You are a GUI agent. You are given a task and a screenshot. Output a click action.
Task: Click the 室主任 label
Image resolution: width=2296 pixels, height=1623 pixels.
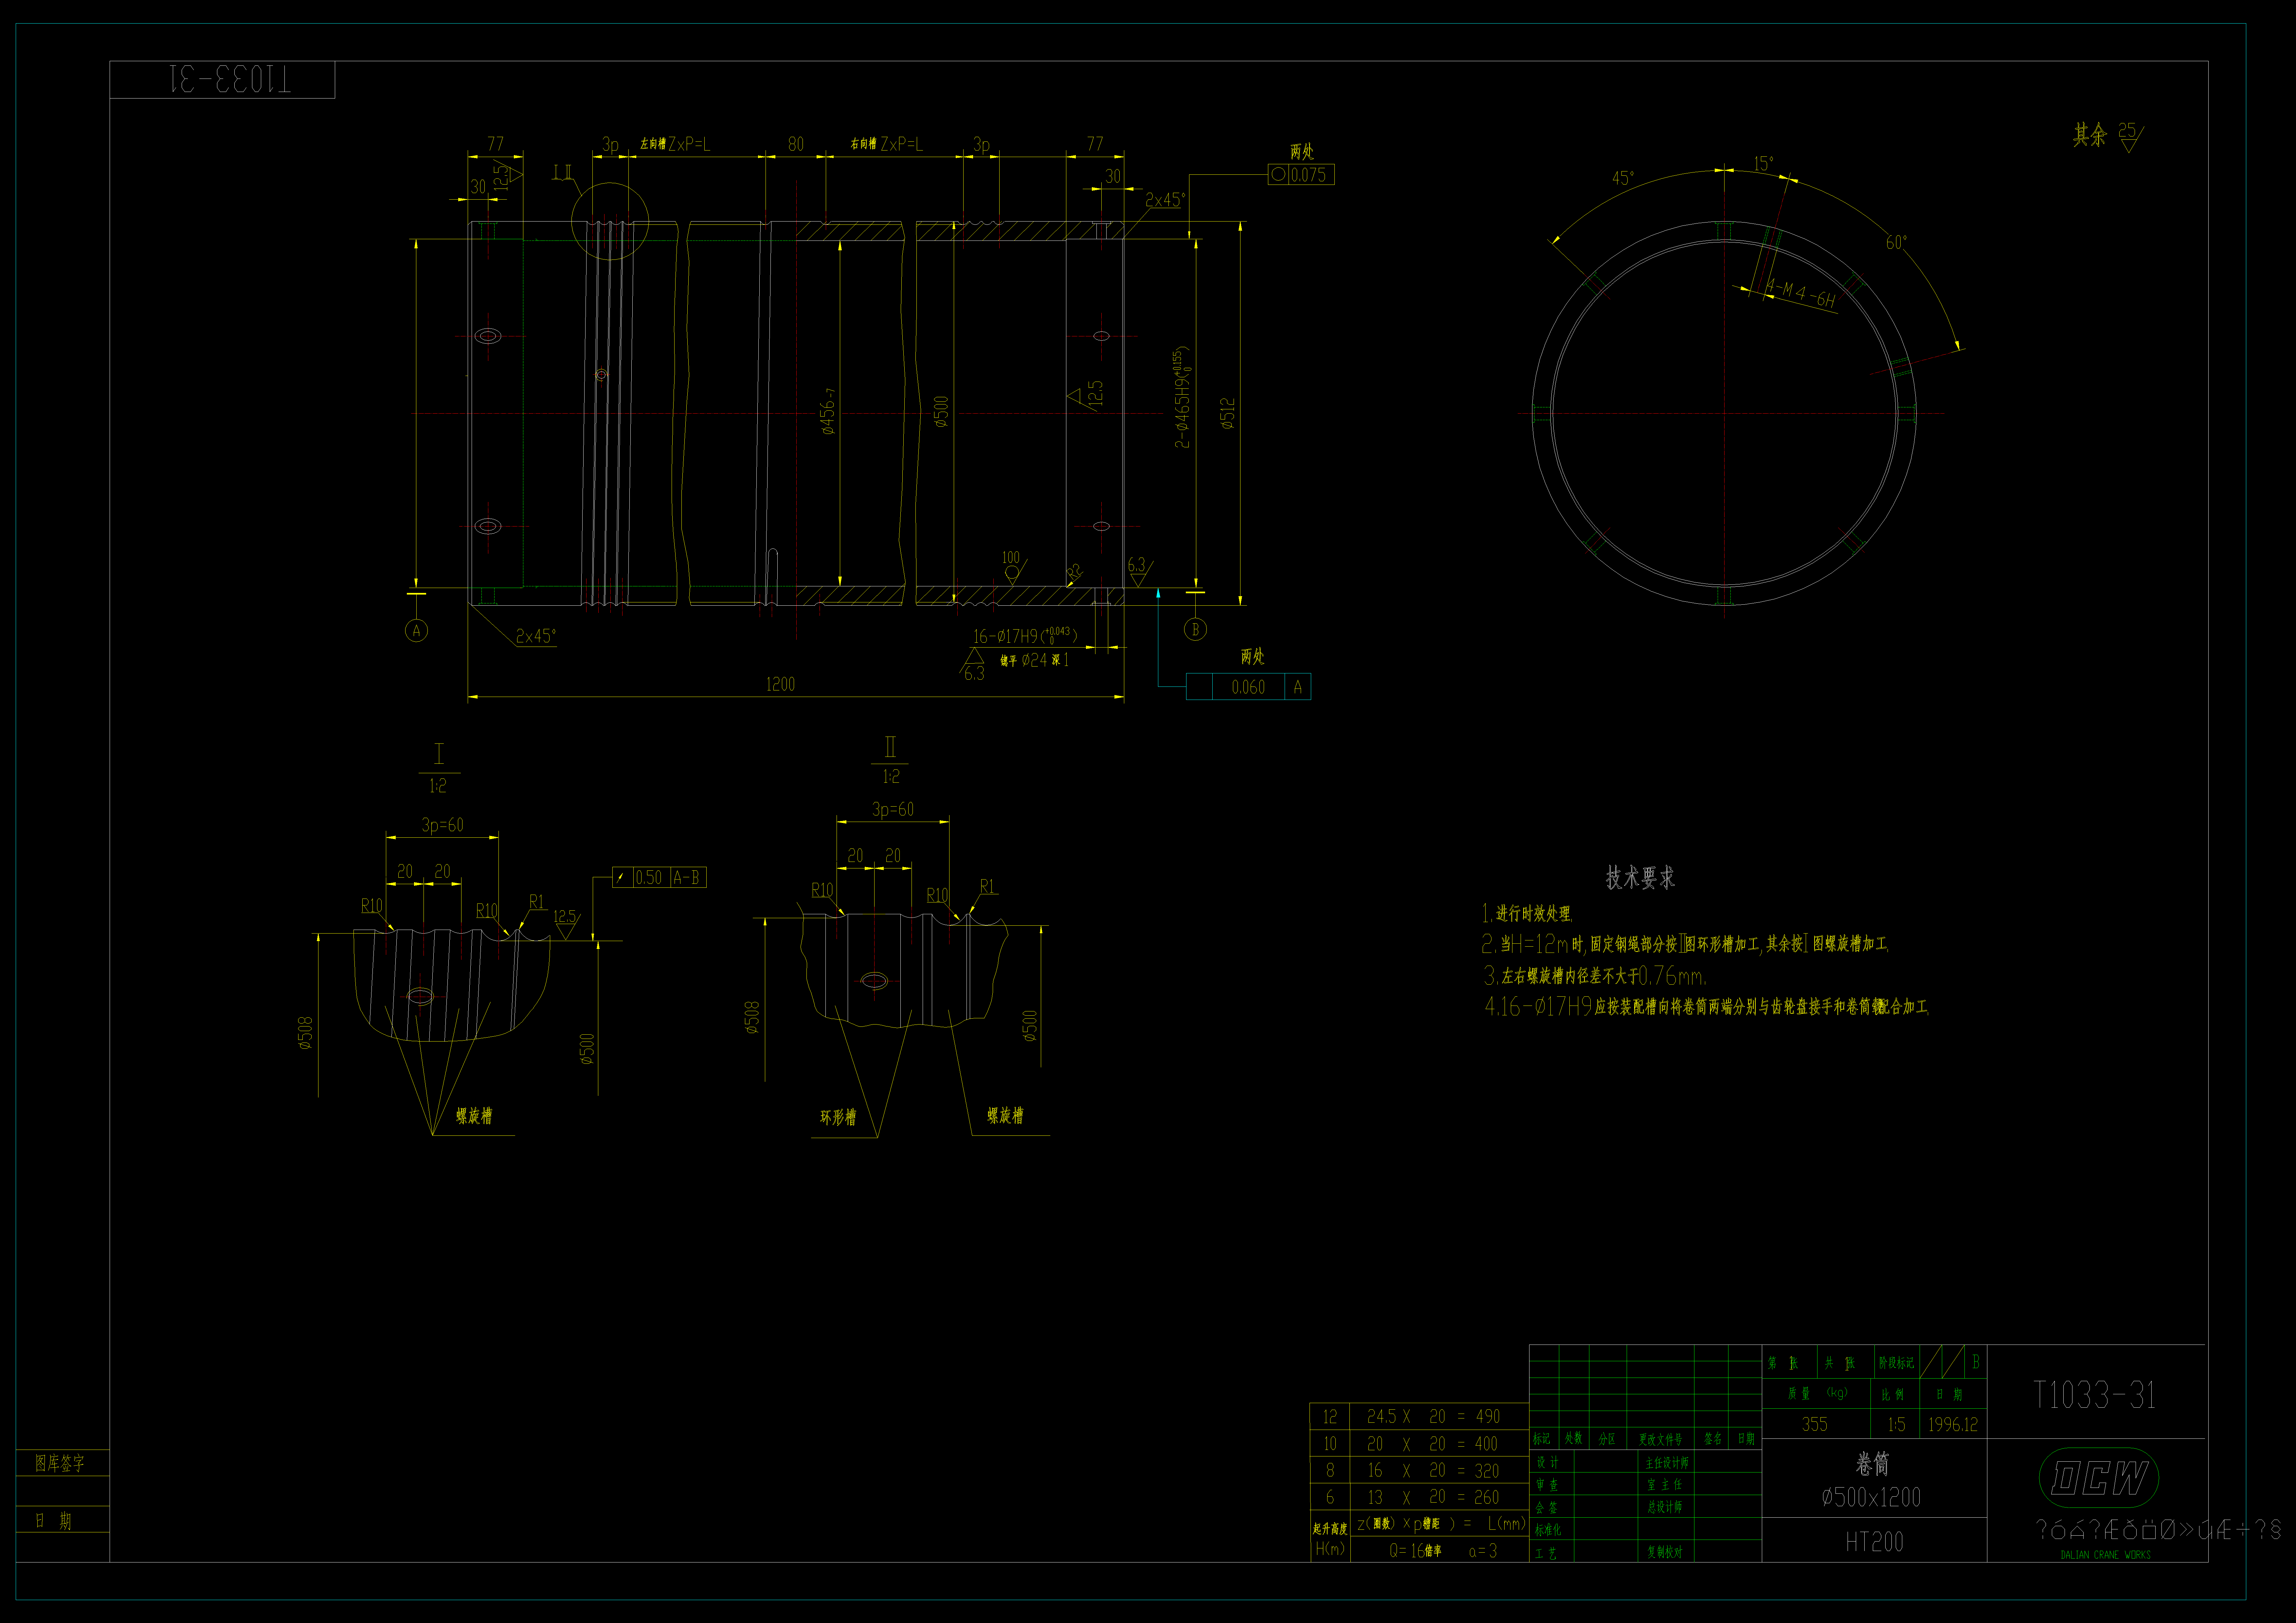click(1665, 1485)
